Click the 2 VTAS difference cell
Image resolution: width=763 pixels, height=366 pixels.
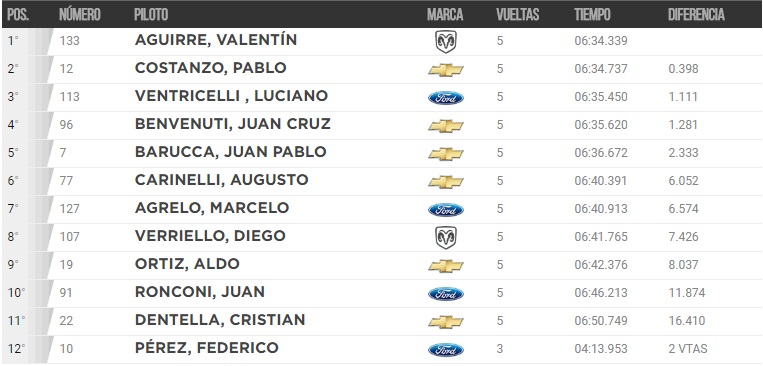pyautogui.click(x=688, y=349)
